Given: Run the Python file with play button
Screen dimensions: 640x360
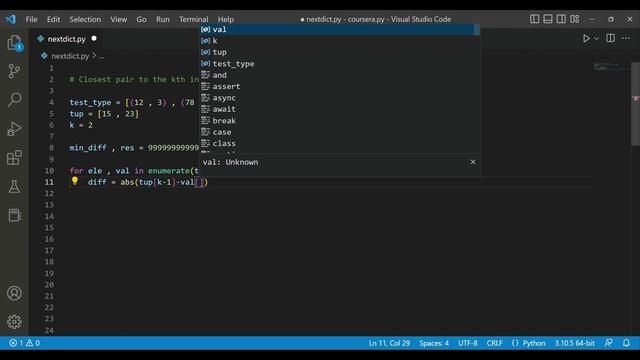Looking at the screenshot, I should (x=586, y=38).
